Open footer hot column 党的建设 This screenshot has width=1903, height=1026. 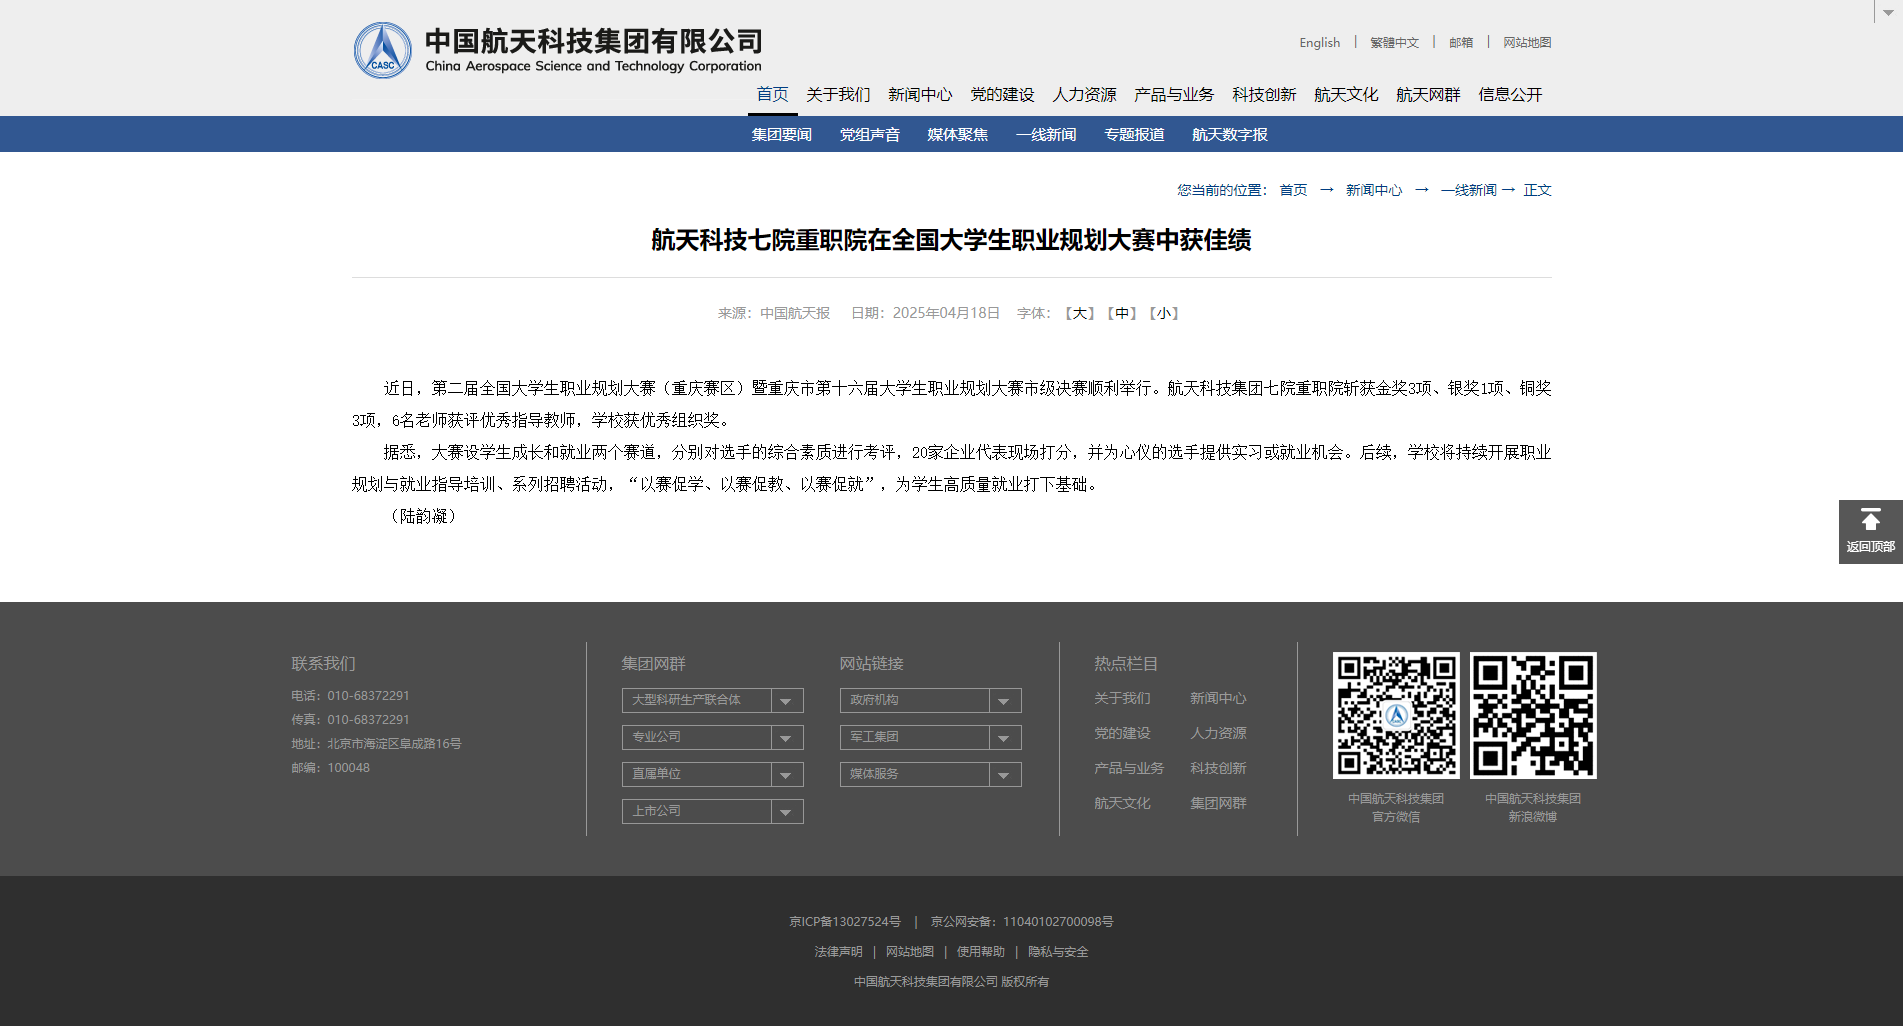pyautogui.click(x=1122, y=733)
